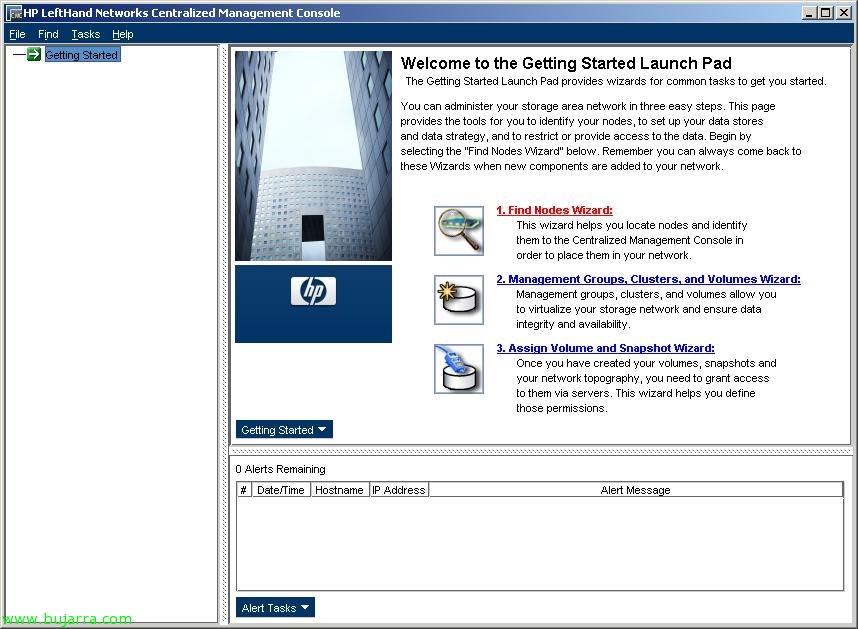Expand the Getting Started dropdown button
The width and height of the screenshot is (858, 629).
(x=284, y=430)
